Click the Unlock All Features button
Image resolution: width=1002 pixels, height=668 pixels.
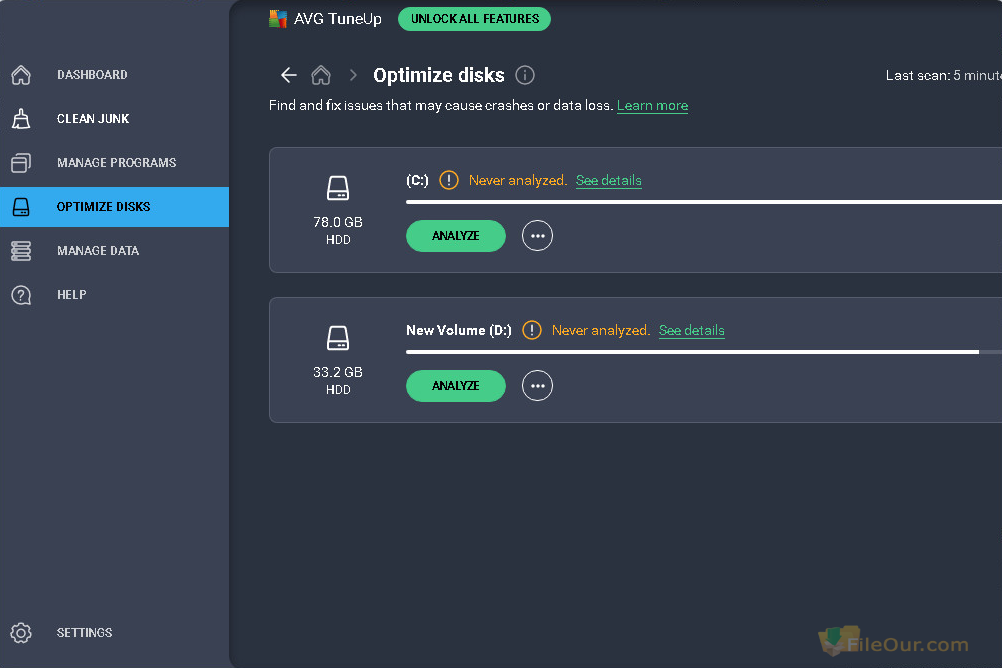(474, 19)
